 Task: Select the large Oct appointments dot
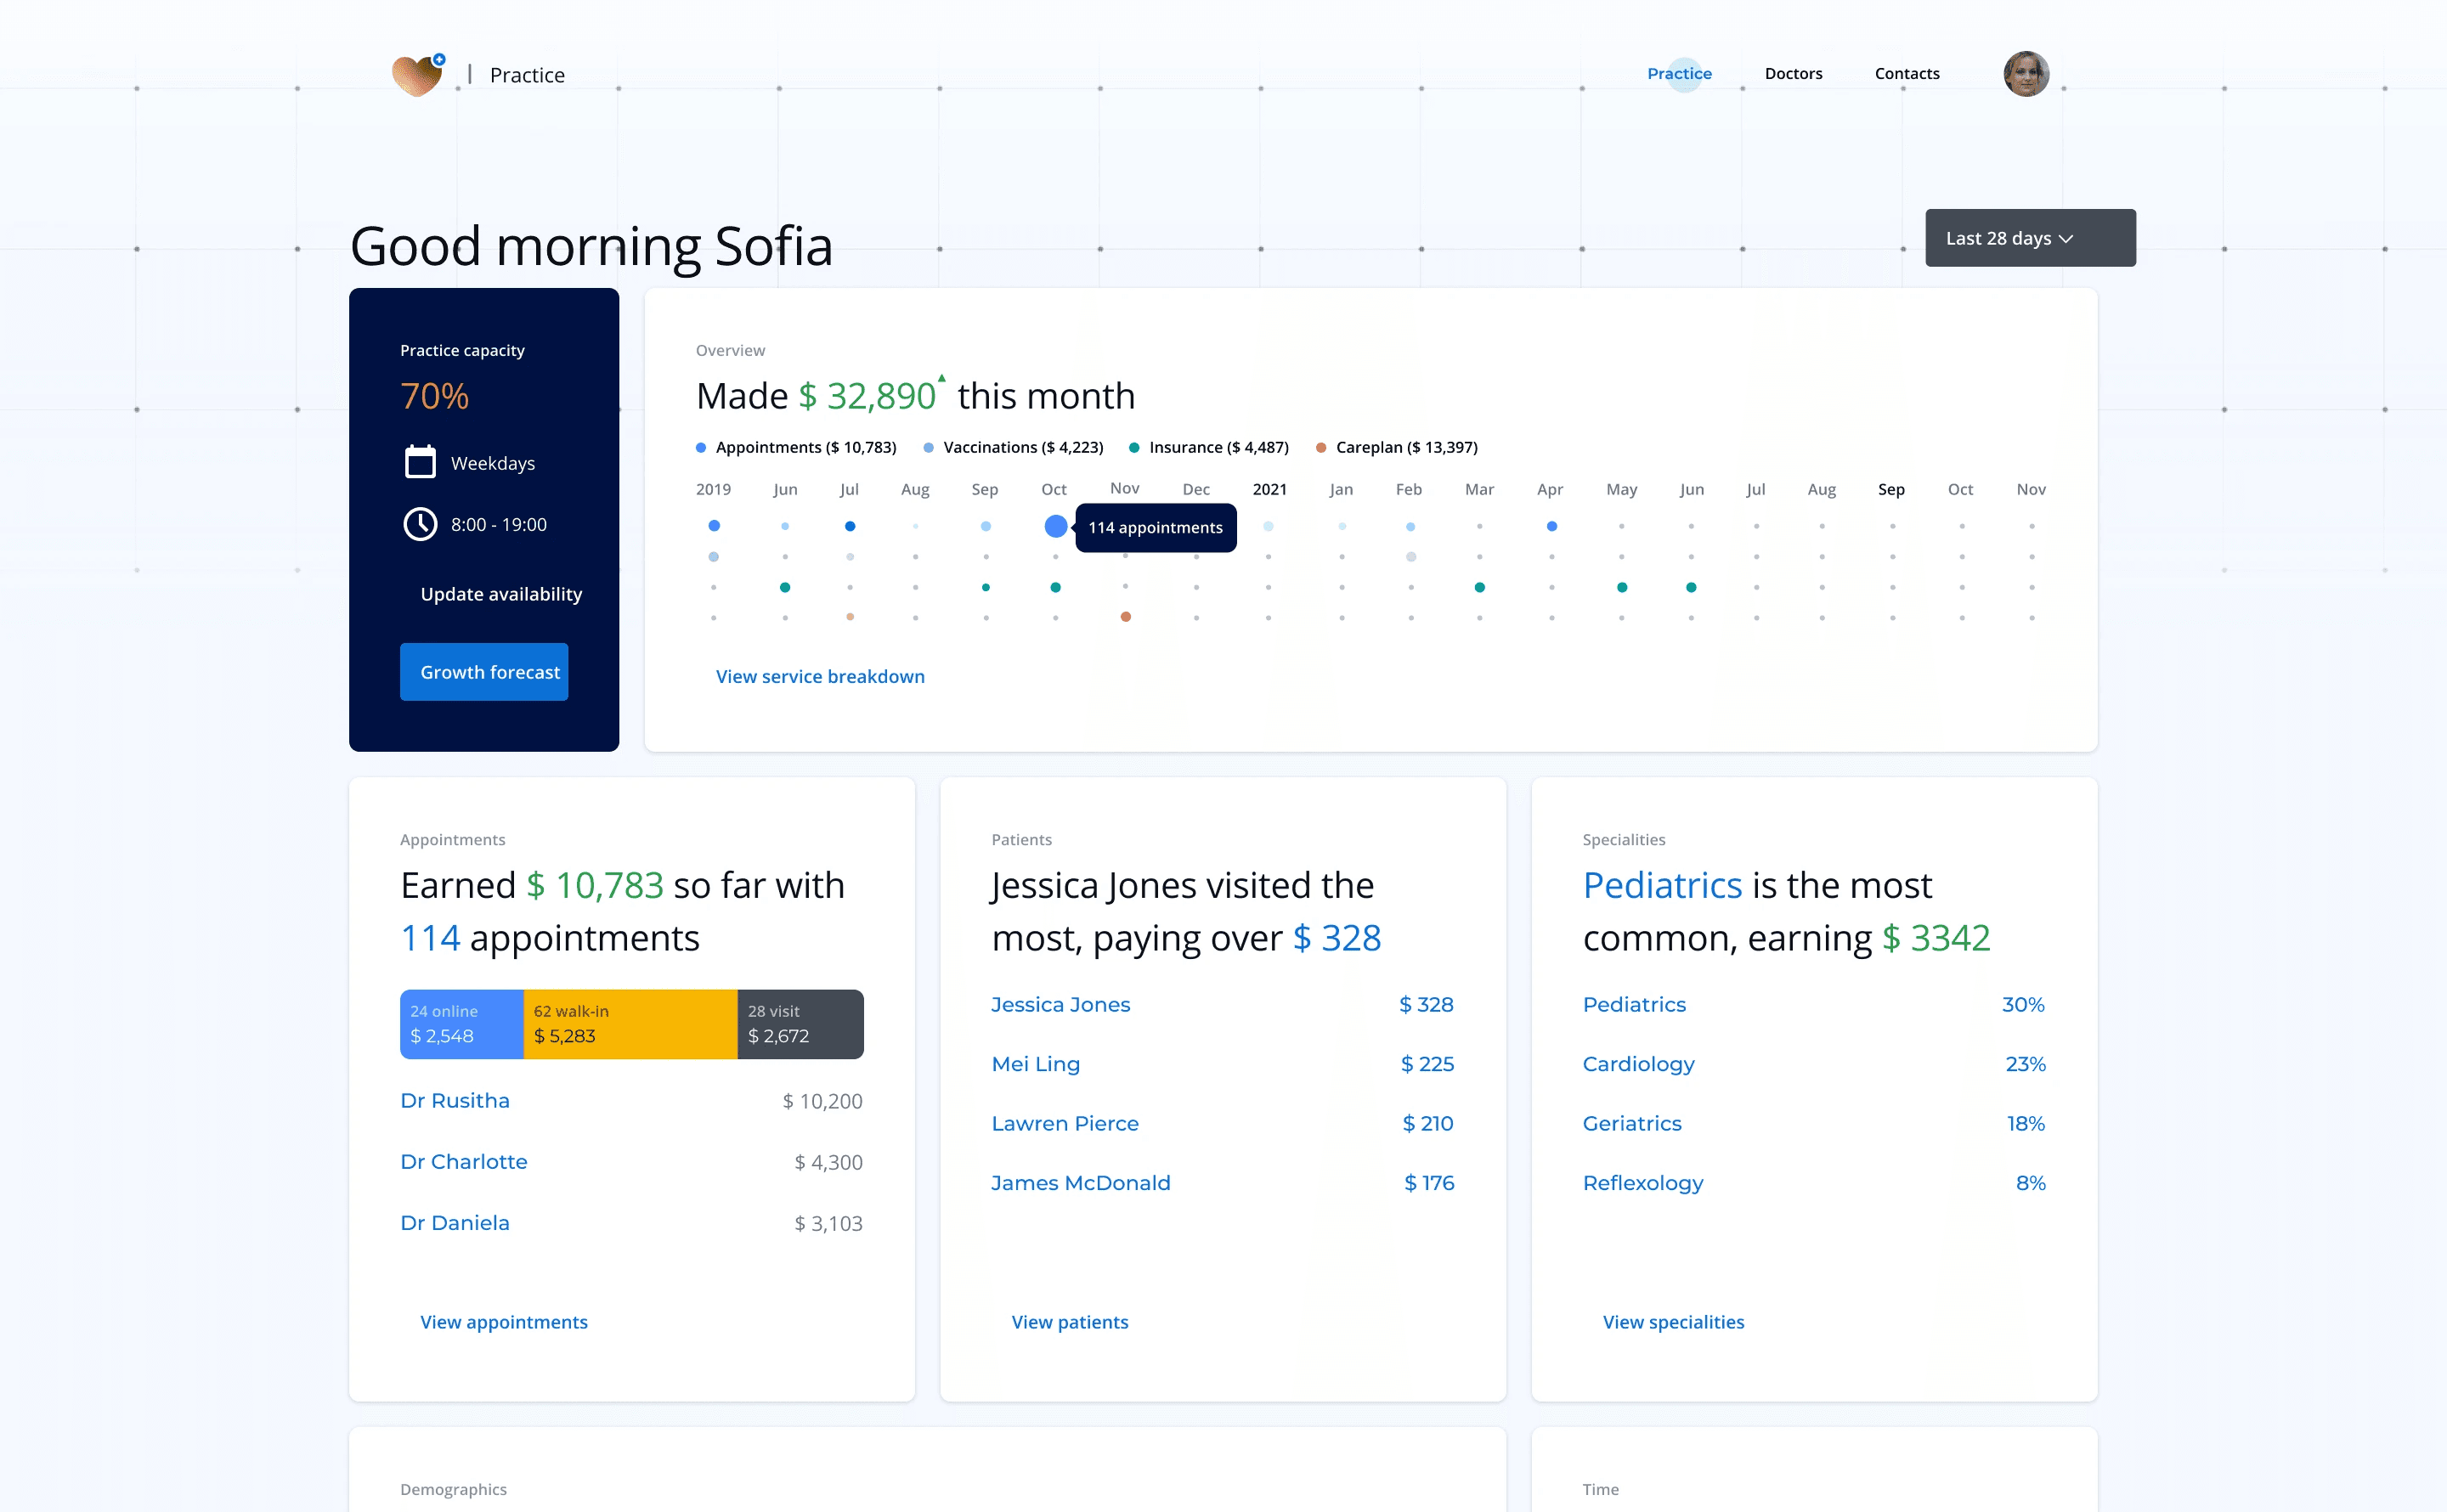point(1055,526)
